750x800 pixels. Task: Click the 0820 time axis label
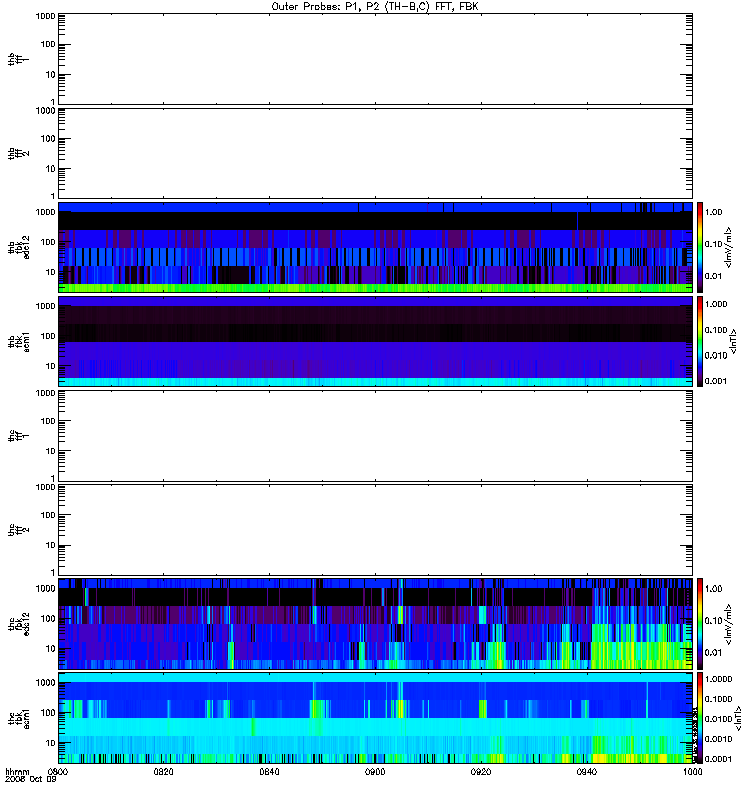pos(163,772)
